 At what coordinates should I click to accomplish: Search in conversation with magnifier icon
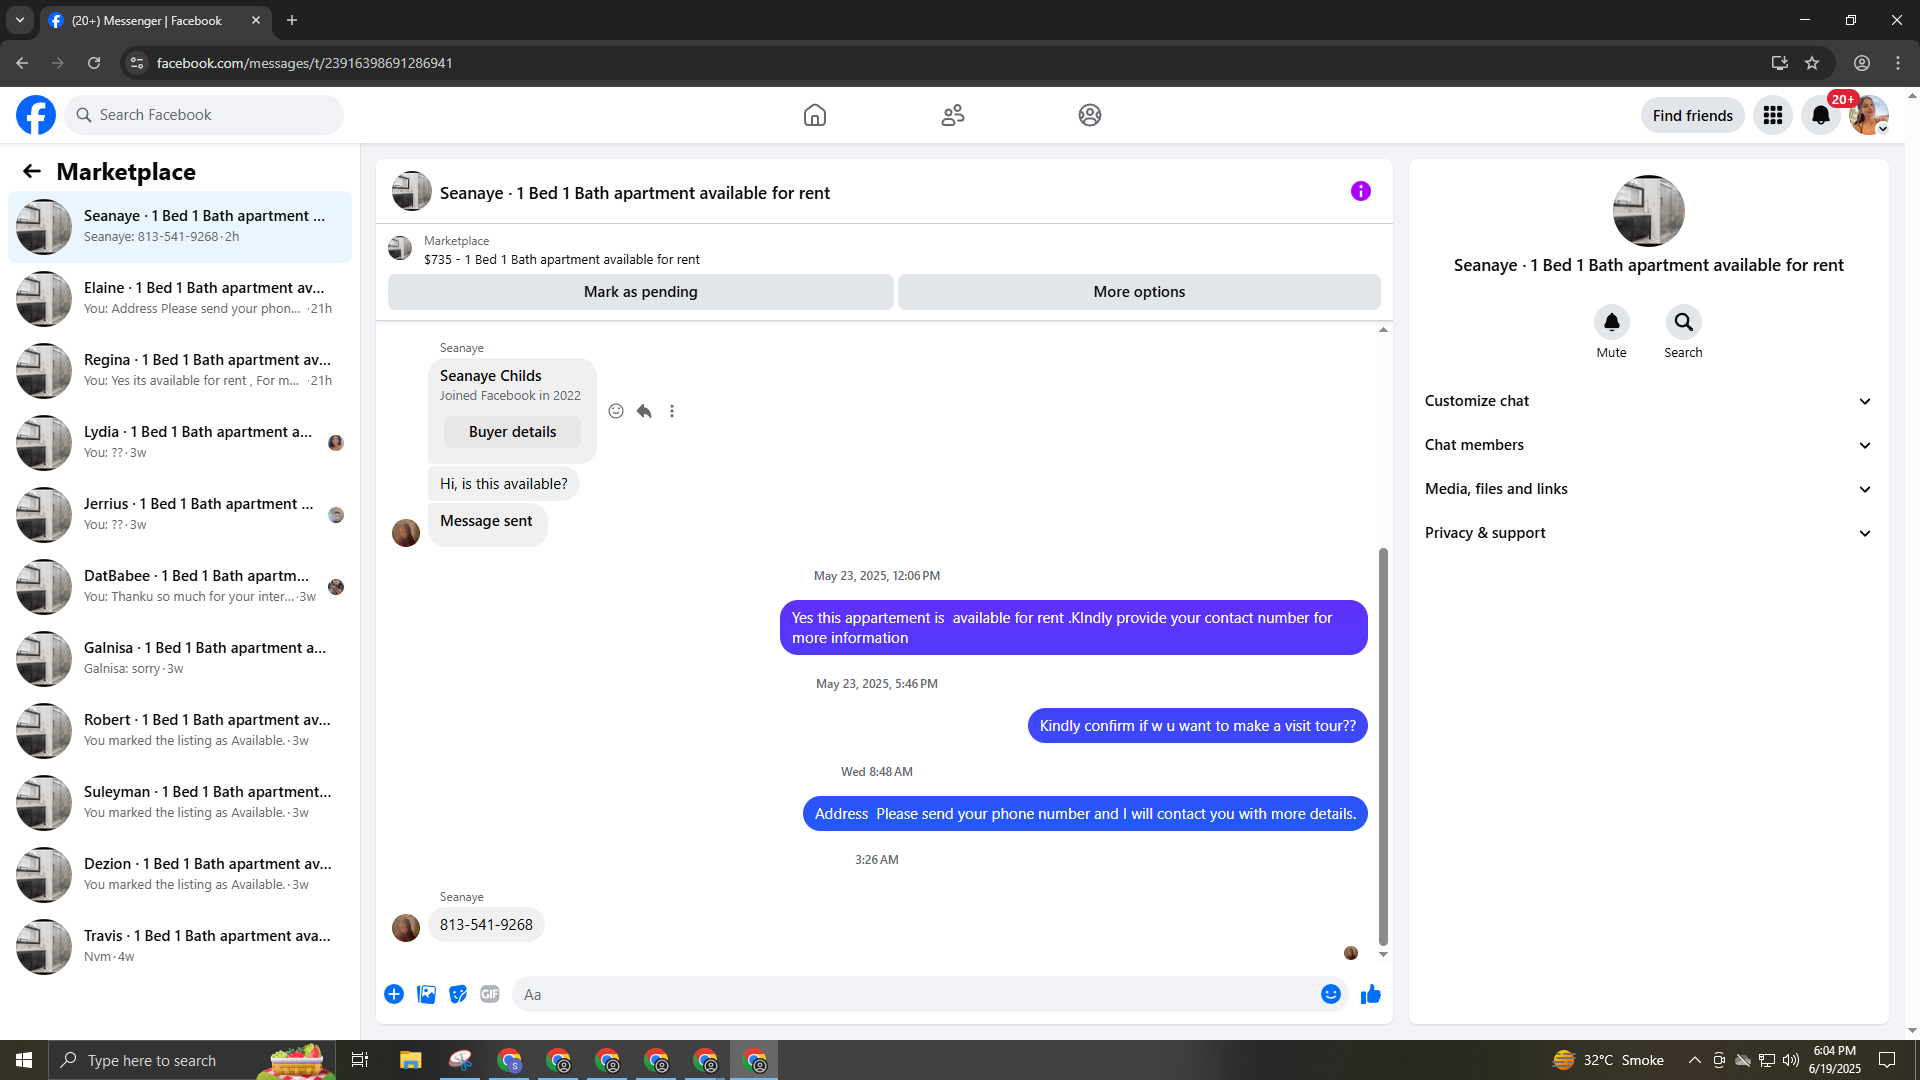point(1684,322)
